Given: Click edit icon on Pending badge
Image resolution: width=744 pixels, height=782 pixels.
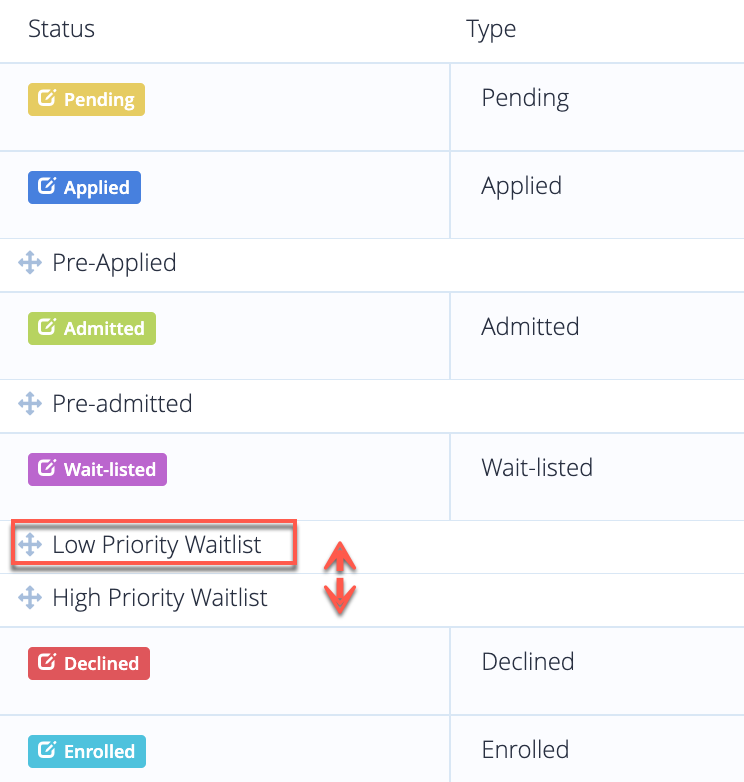Looking at the screenshot, I should 47,98.
